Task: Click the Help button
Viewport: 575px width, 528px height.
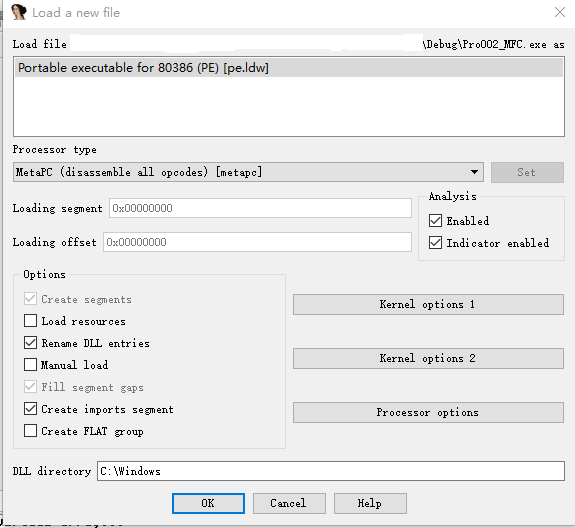Action: [370, 503]
